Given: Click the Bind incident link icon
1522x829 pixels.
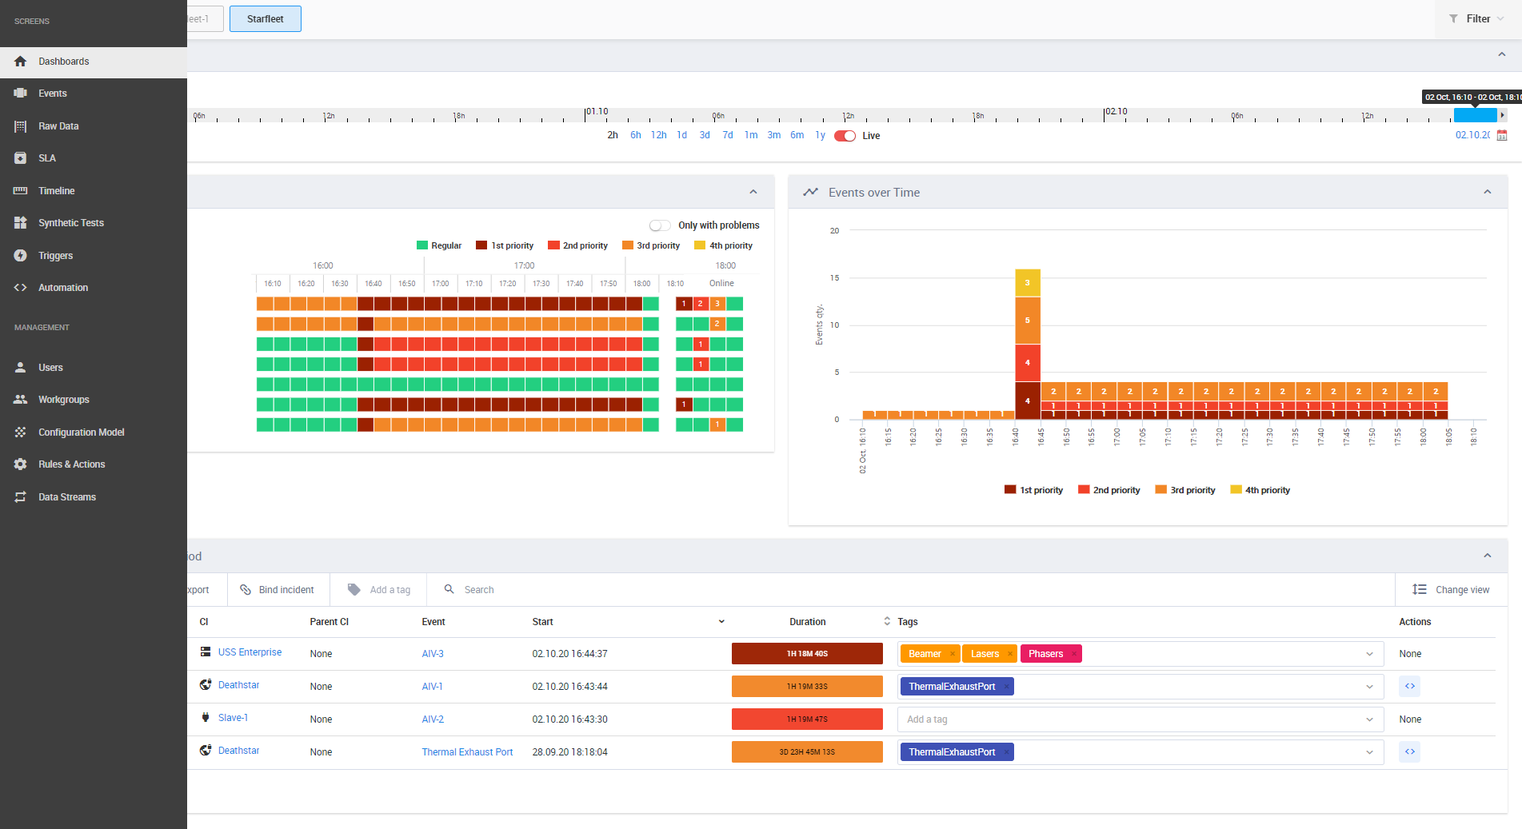Looking at the screenshot, I should click(x=246, y=590).
